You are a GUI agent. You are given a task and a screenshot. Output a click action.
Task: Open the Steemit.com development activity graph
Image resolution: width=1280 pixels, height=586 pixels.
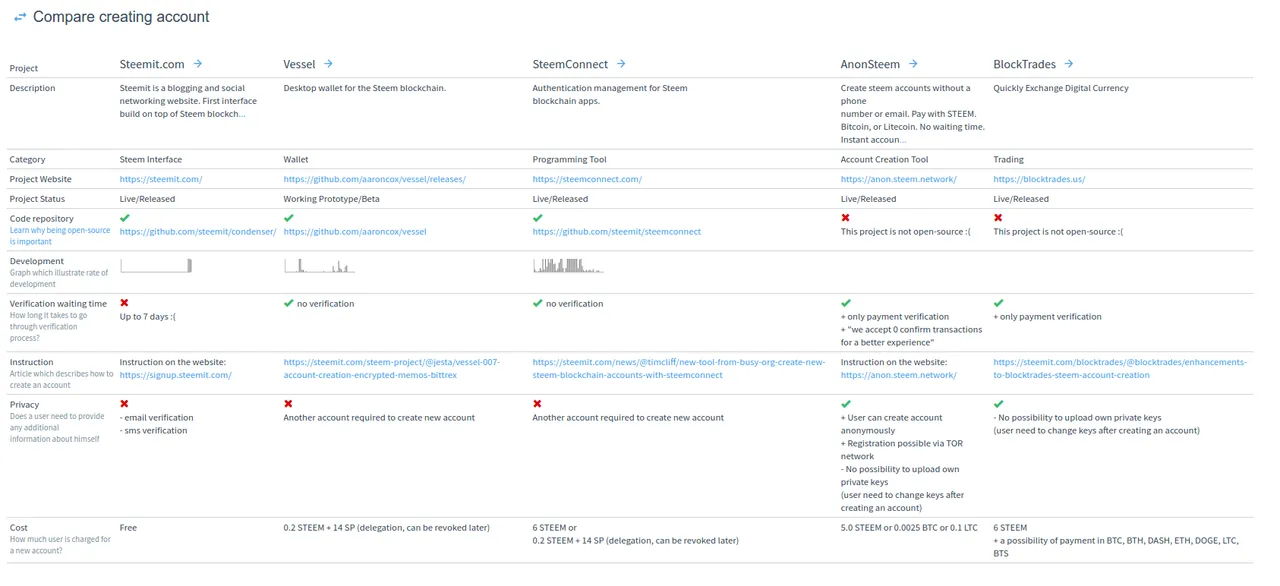(156, 265)
